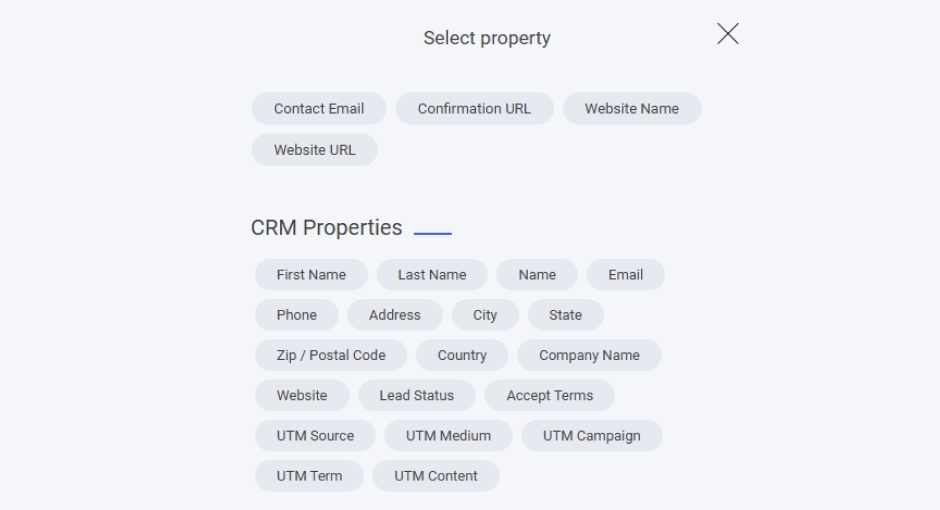
Task: Choose Zip / Postal Code property
Action: pyautogui.click(x=331, y=355)
